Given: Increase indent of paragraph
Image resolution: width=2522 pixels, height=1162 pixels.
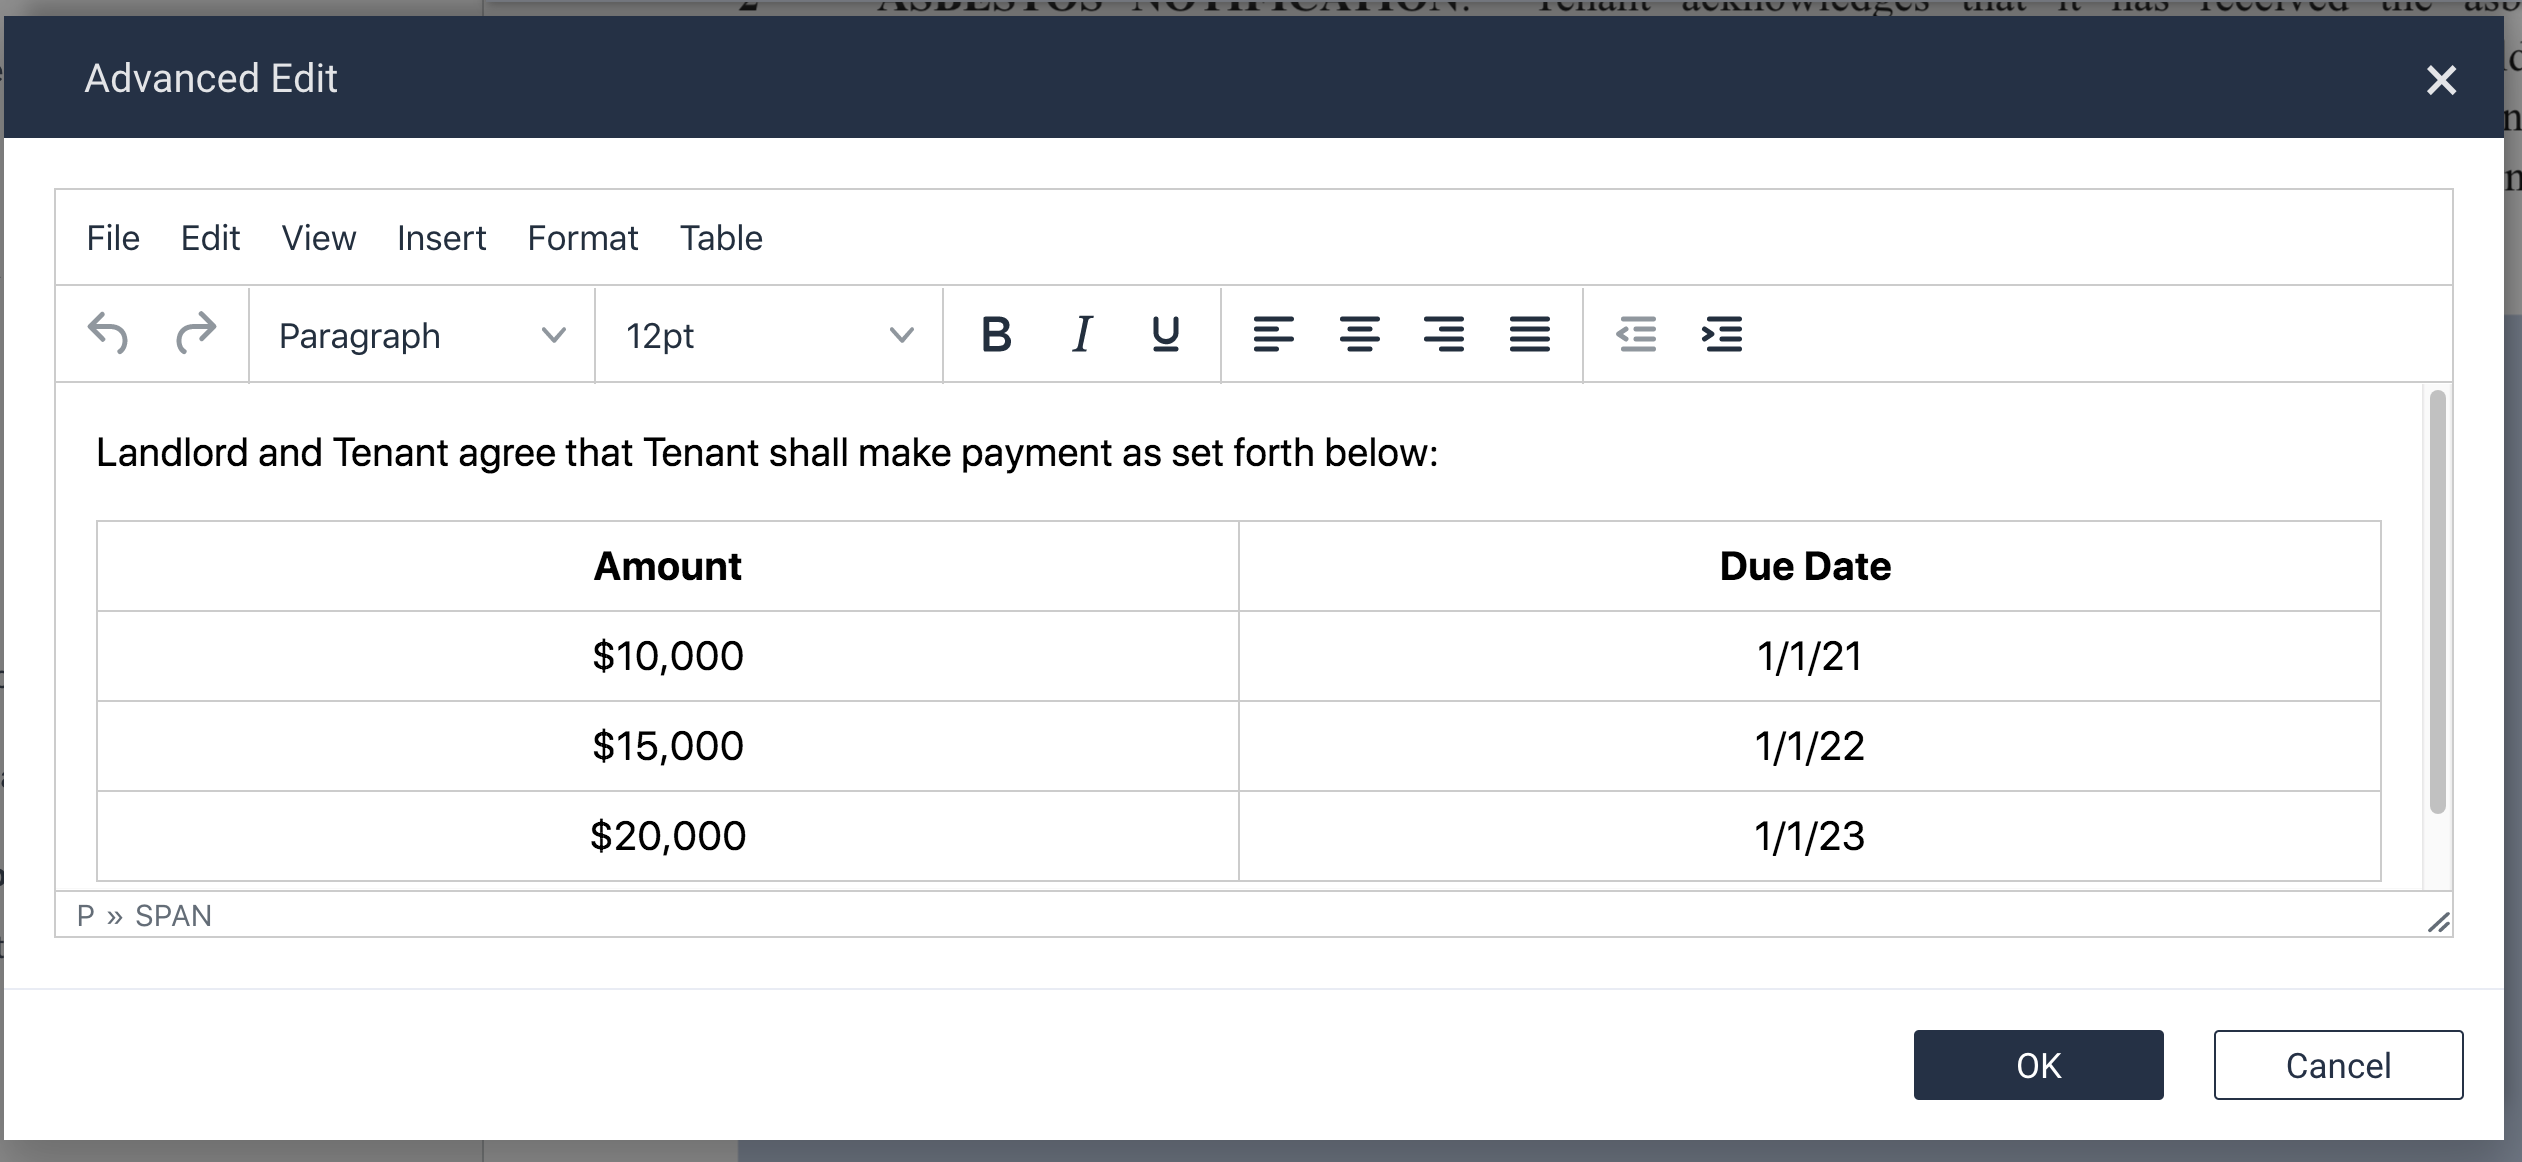Looking at the screenshot, I should pyautogui.click(x=1722, y=334).
